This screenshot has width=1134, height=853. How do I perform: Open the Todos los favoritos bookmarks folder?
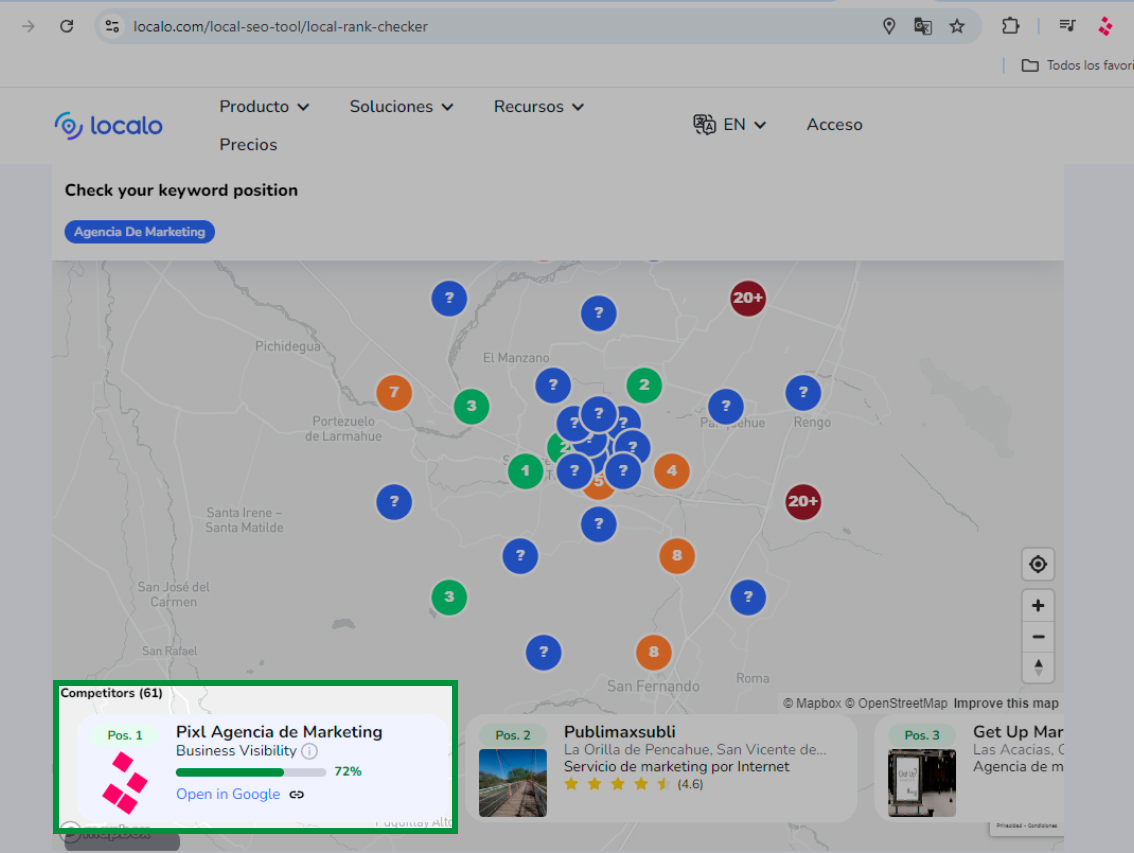tap(1077, 65)
